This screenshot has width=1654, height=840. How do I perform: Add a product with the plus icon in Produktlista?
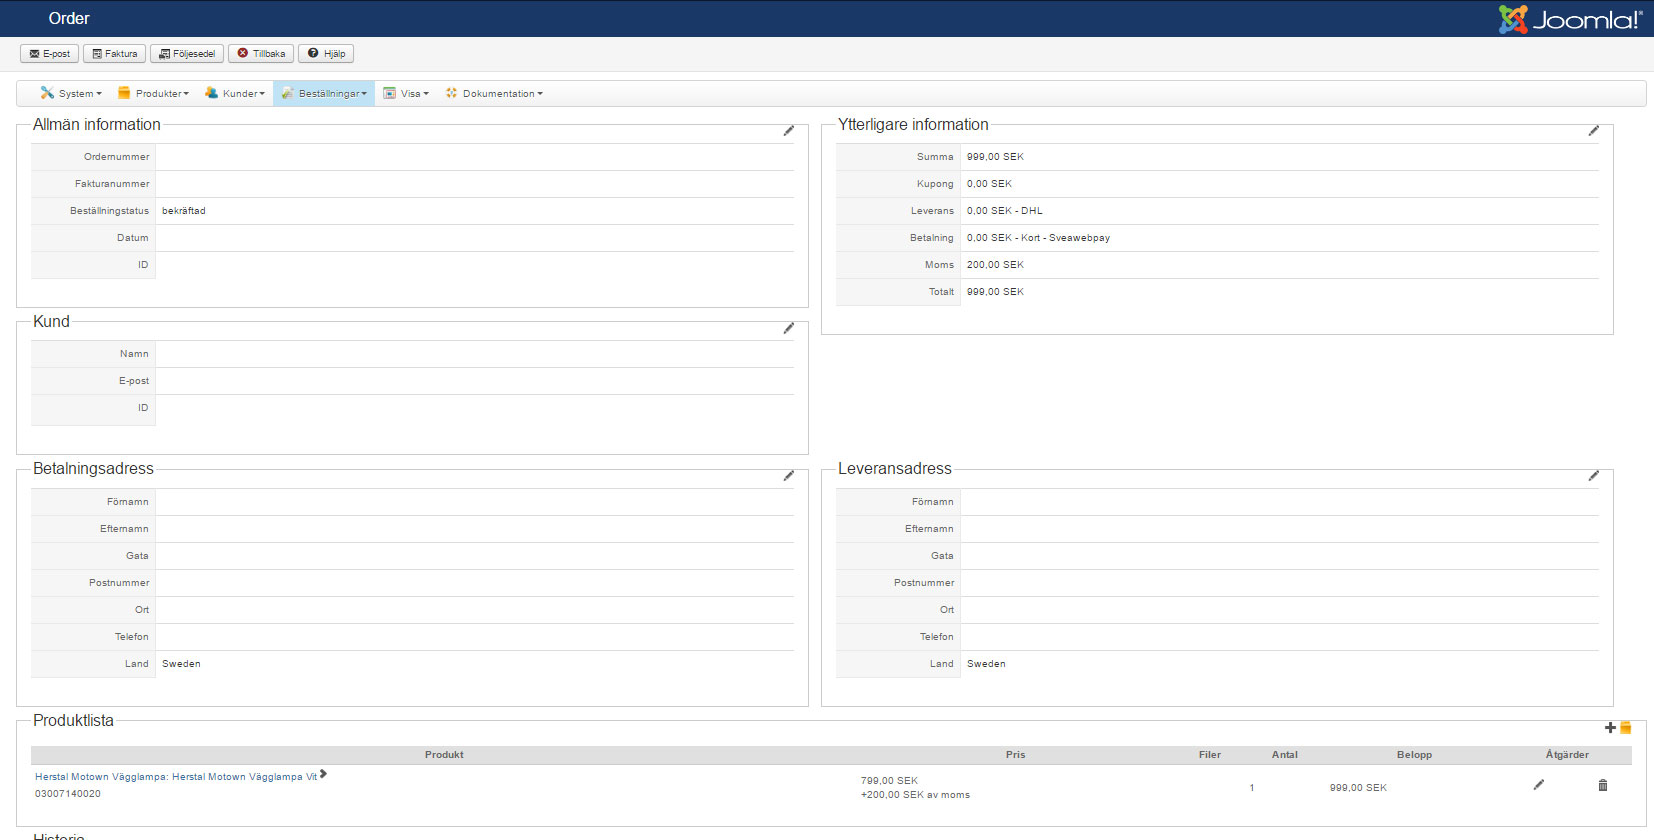tap(1610, 728)
